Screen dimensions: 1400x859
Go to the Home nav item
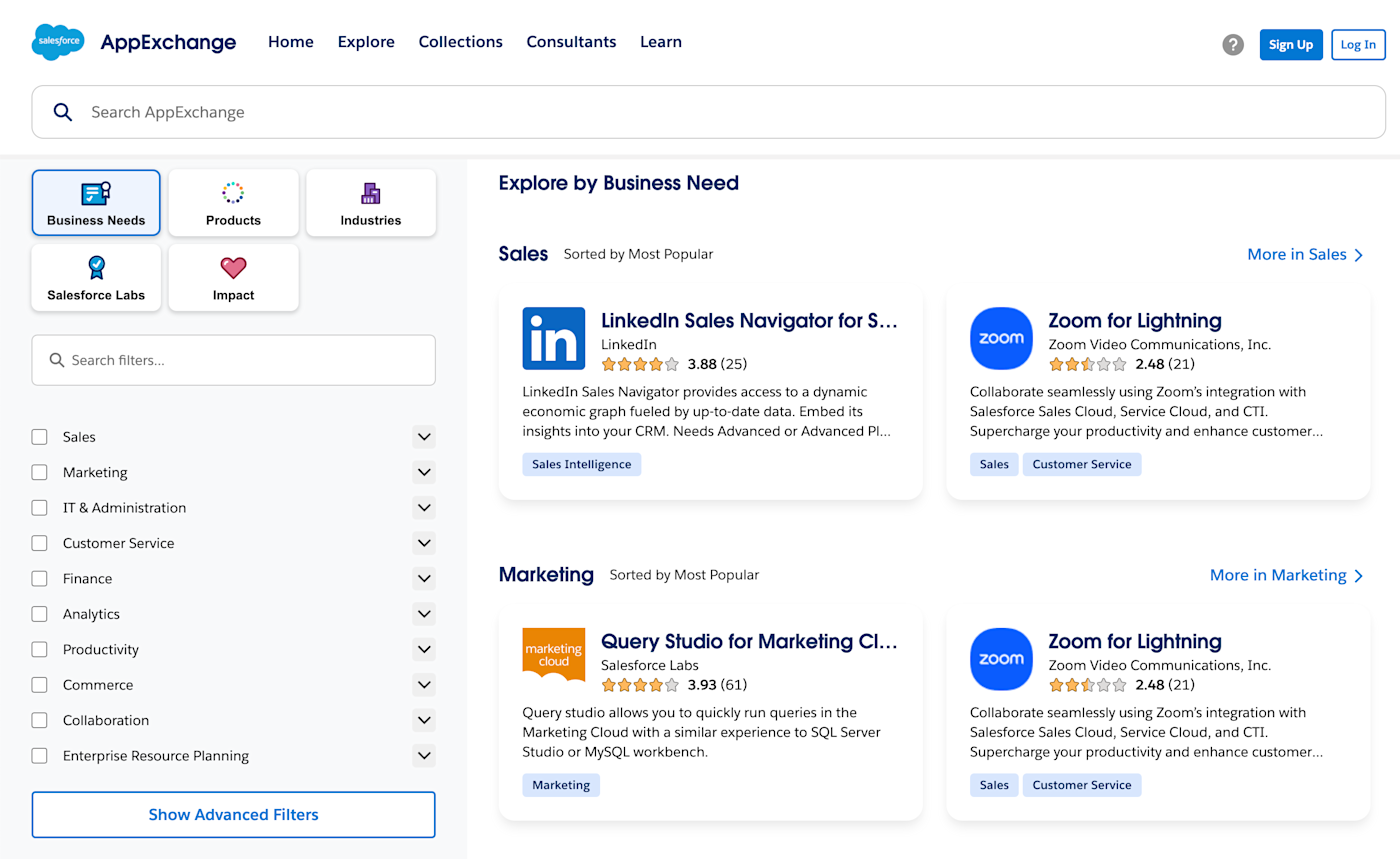291,42
